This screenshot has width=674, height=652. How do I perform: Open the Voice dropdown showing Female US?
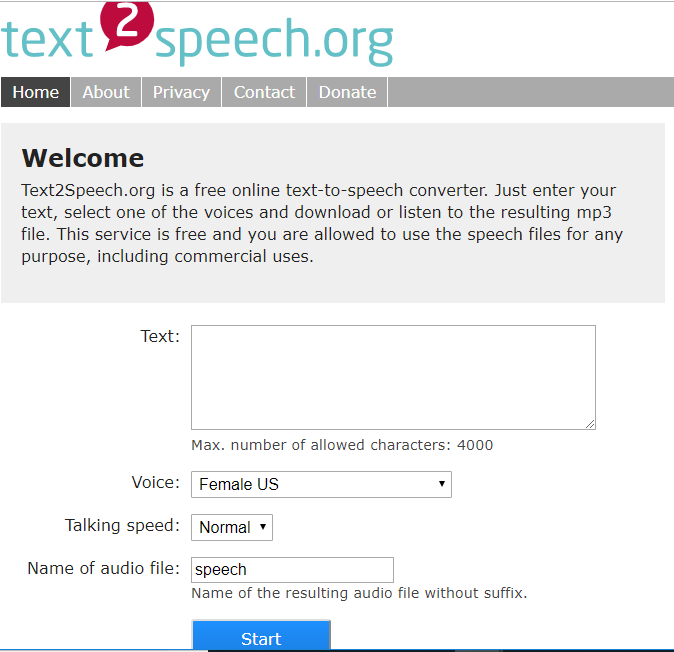[x=321, y=484]
